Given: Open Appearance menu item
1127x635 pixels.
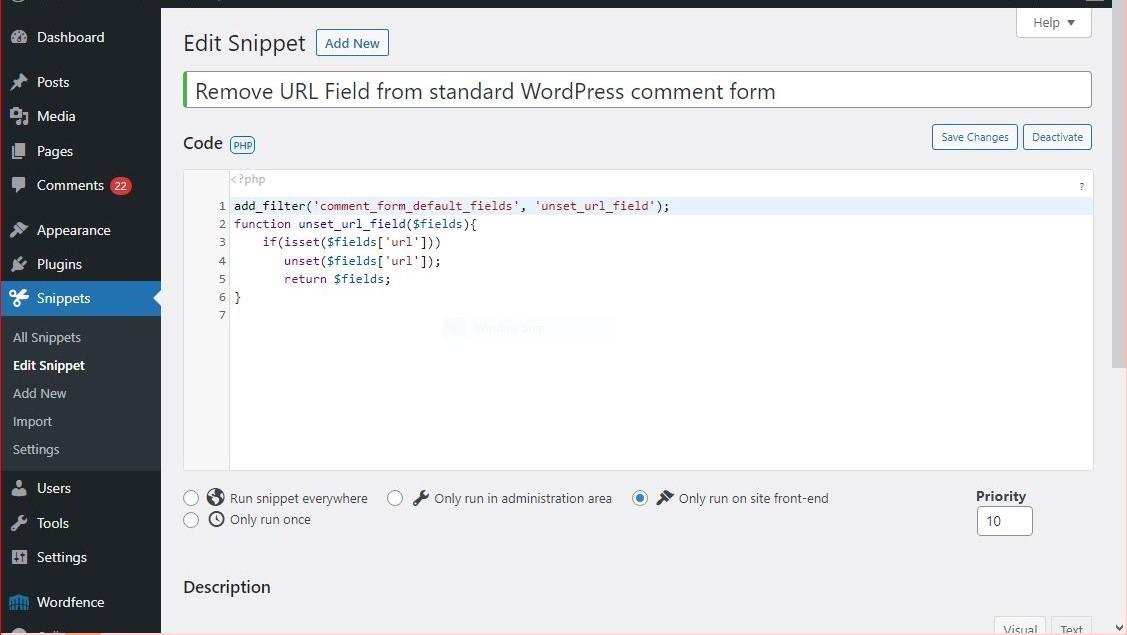Looking at the screenshot, I should pos(73,230).
